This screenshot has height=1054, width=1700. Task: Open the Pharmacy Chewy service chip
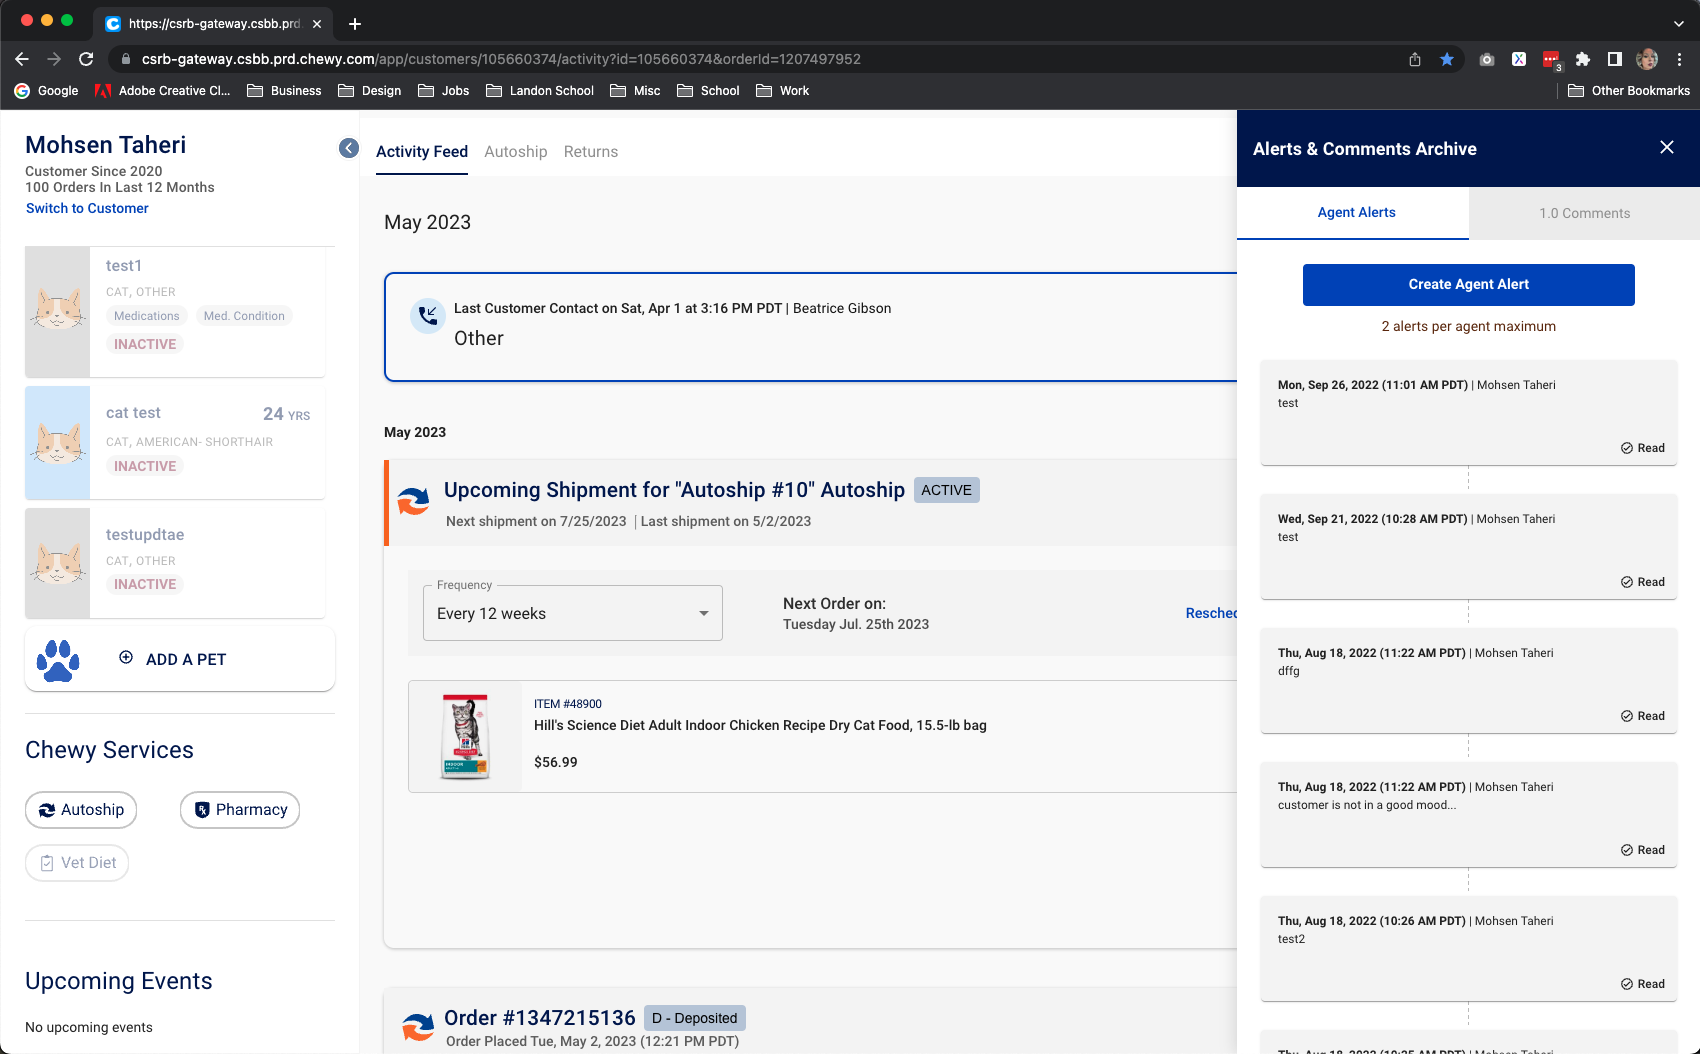point(240,810)
